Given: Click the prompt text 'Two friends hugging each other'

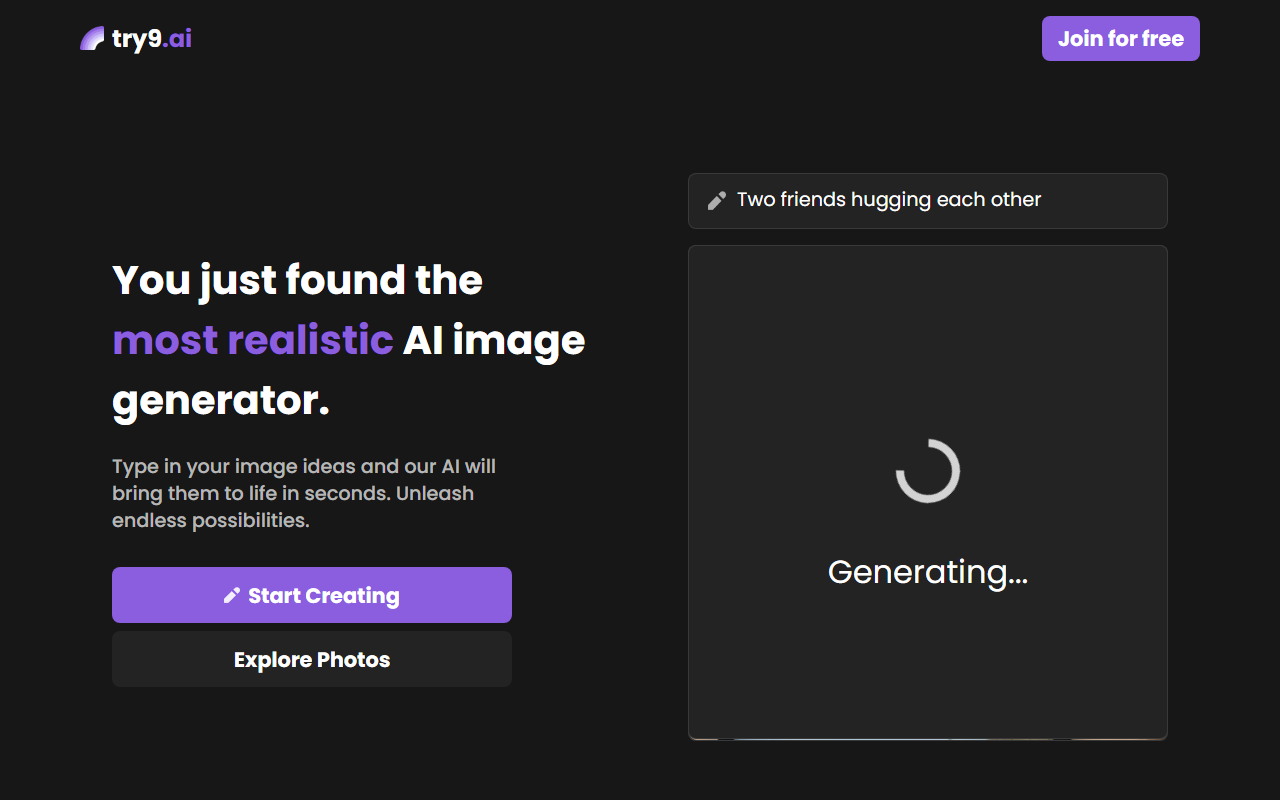Looking at the screenshot, I should pyautogui.click(x=888, y=200).
